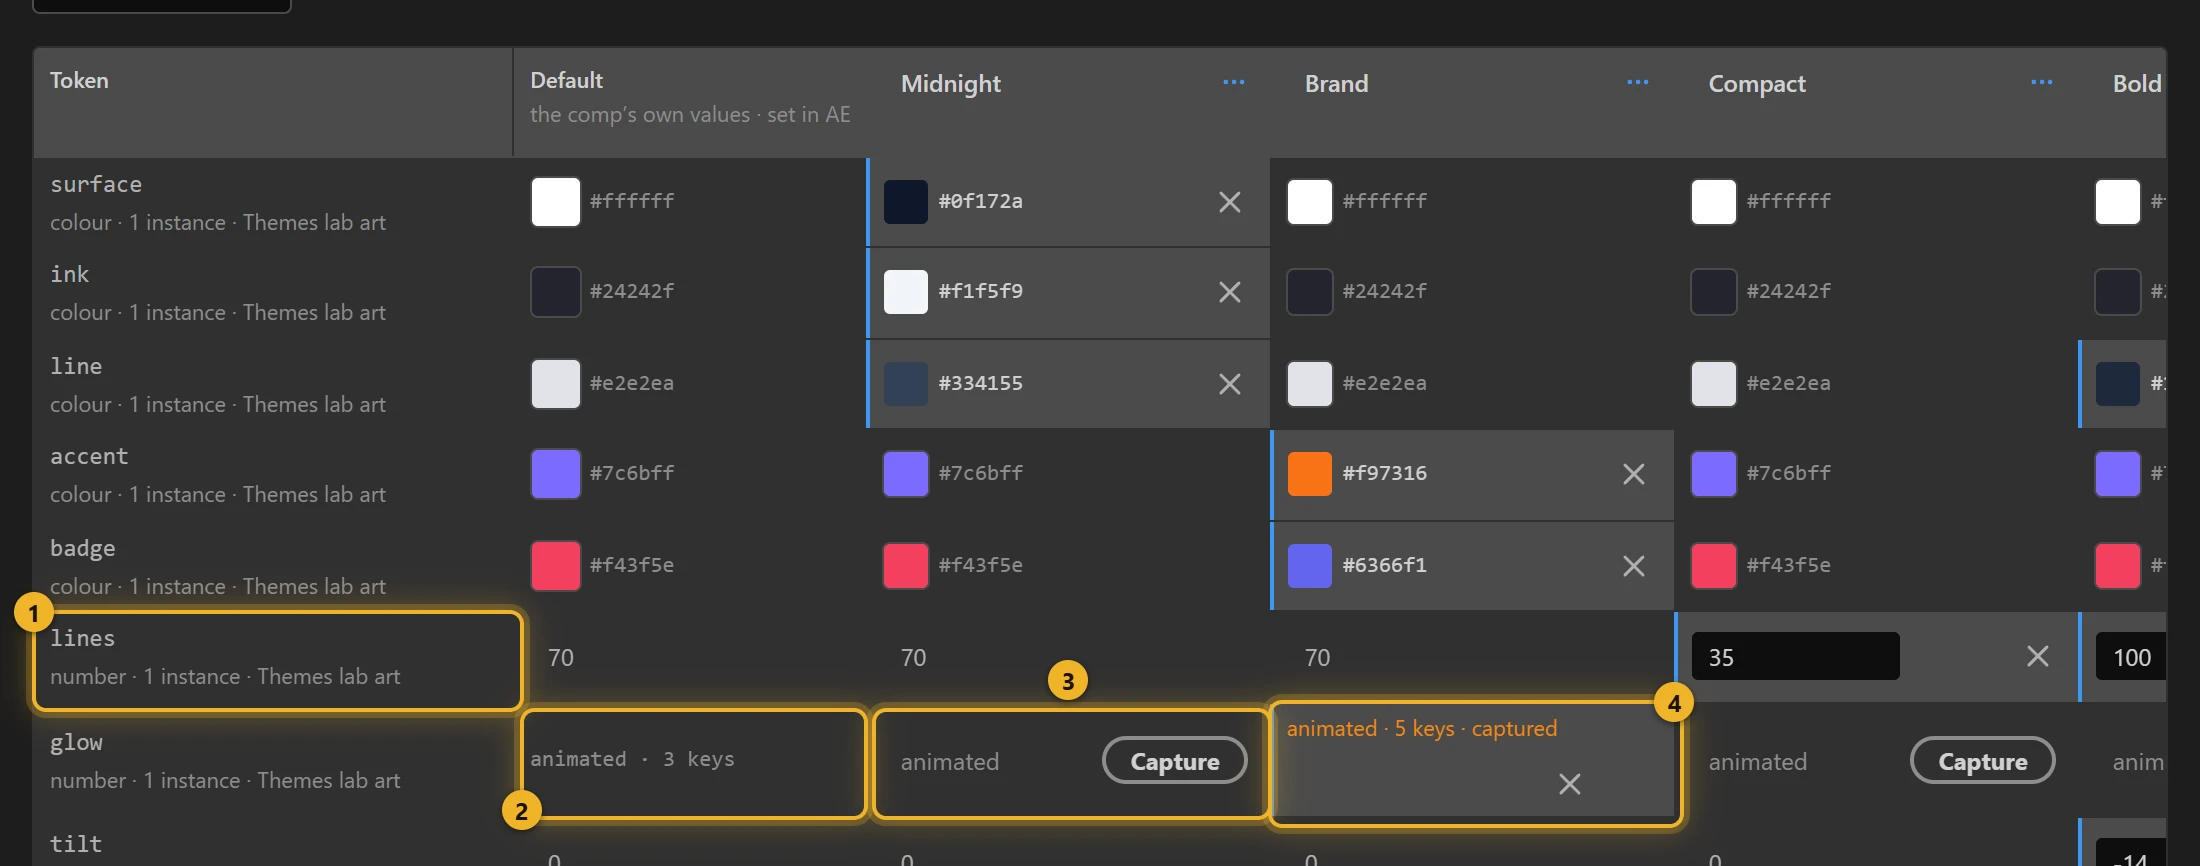Image resolution: width=2200 pixels, height=866 pixels.
Task: Select the surface token row
Action: coord(273,203)
